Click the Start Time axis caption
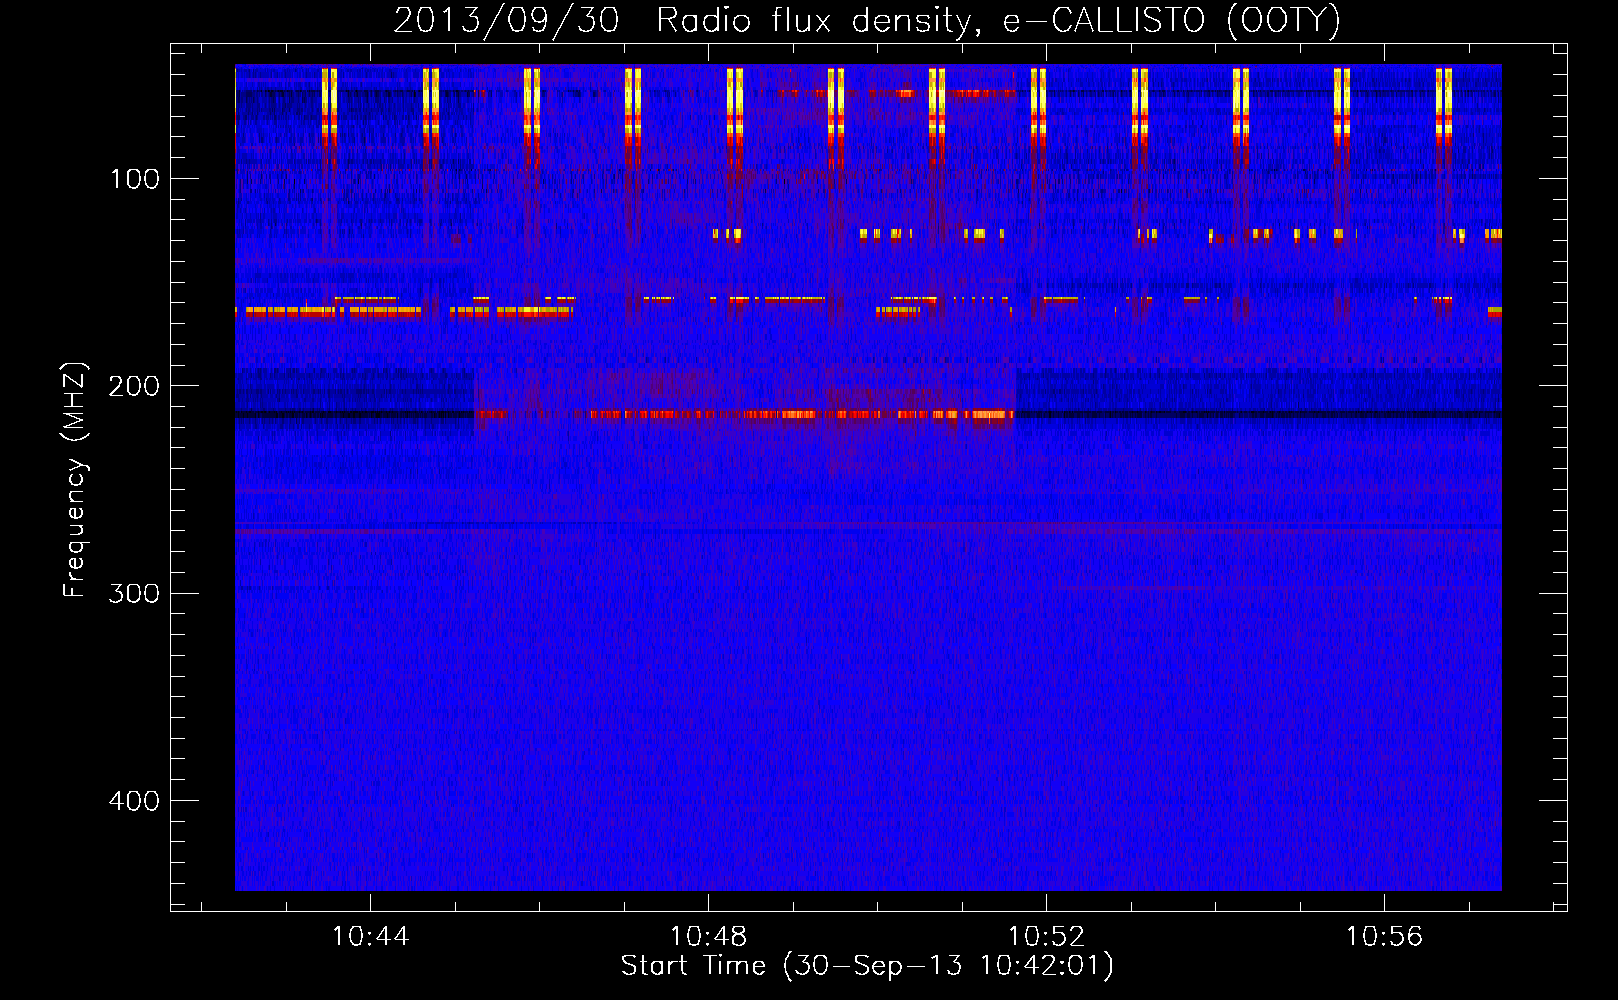Screen dimensions: 1618x1000 tap(867, 967)
